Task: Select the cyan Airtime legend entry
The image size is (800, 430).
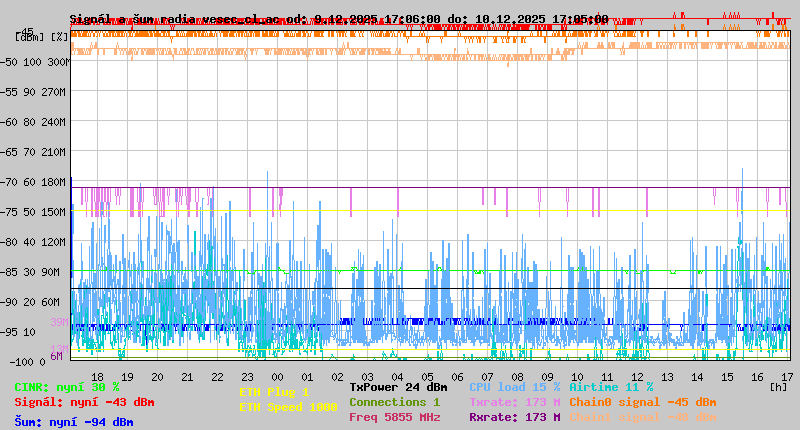Action: point(611,387)
